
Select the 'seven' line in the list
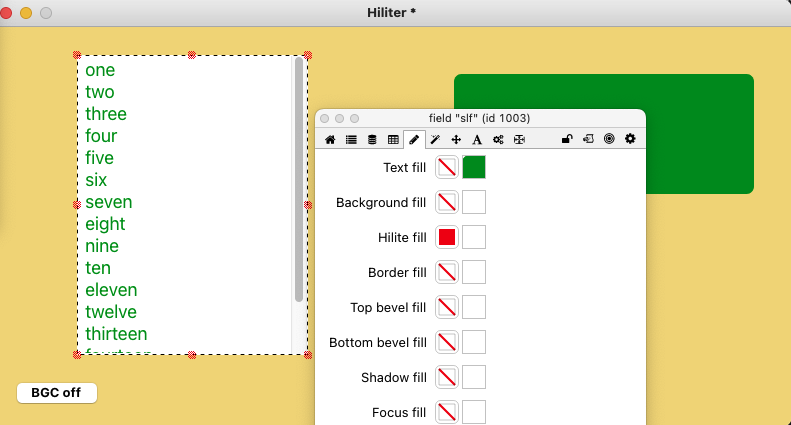109,202
